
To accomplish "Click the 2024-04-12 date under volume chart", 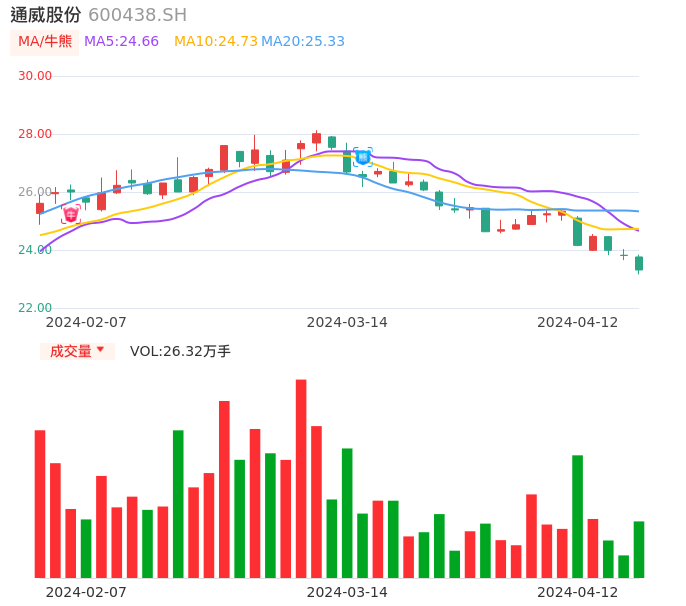I will pyautogui.click(x=578, y=592).
